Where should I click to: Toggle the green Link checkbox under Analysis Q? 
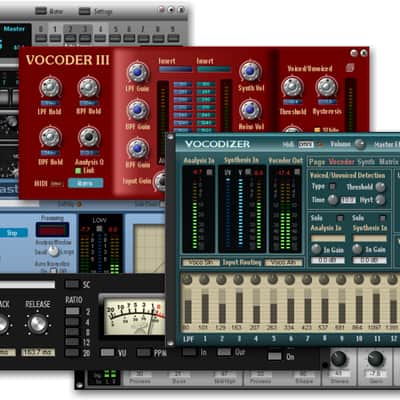click(x=78, y=171)
